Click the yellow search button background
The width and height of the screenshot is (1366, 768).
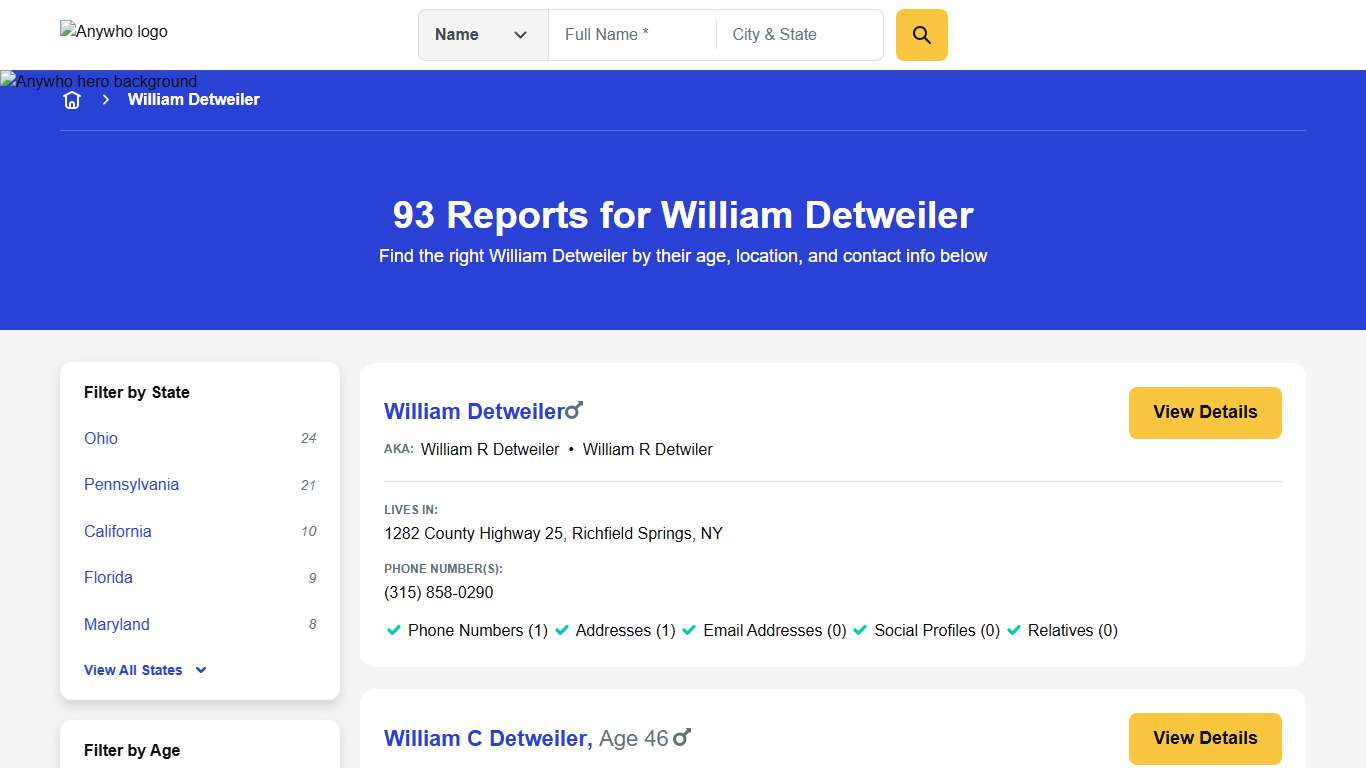point(920,34)
